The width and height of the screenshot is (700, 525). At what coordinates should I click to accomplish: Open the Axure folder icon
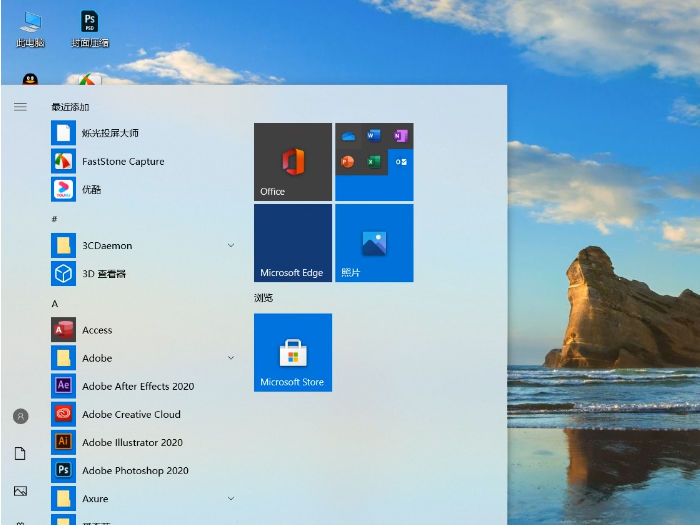pyautogui.click(x=63, y=499)
